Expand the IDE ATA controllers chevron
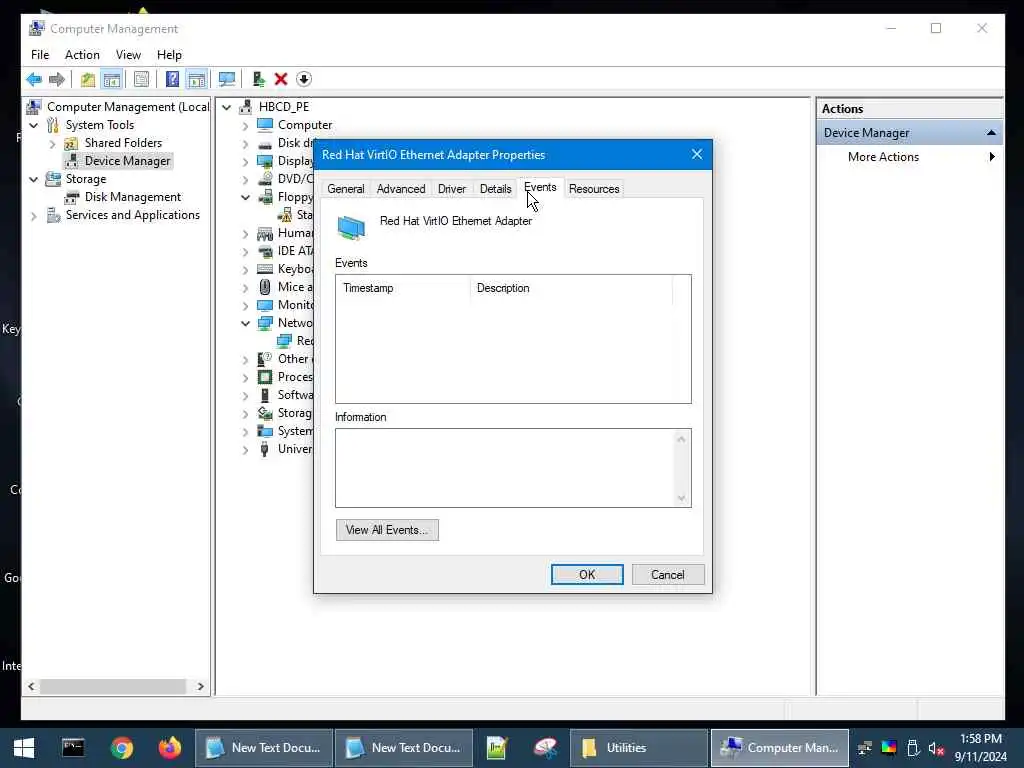1024x768 pixels. tap(246, 251)
